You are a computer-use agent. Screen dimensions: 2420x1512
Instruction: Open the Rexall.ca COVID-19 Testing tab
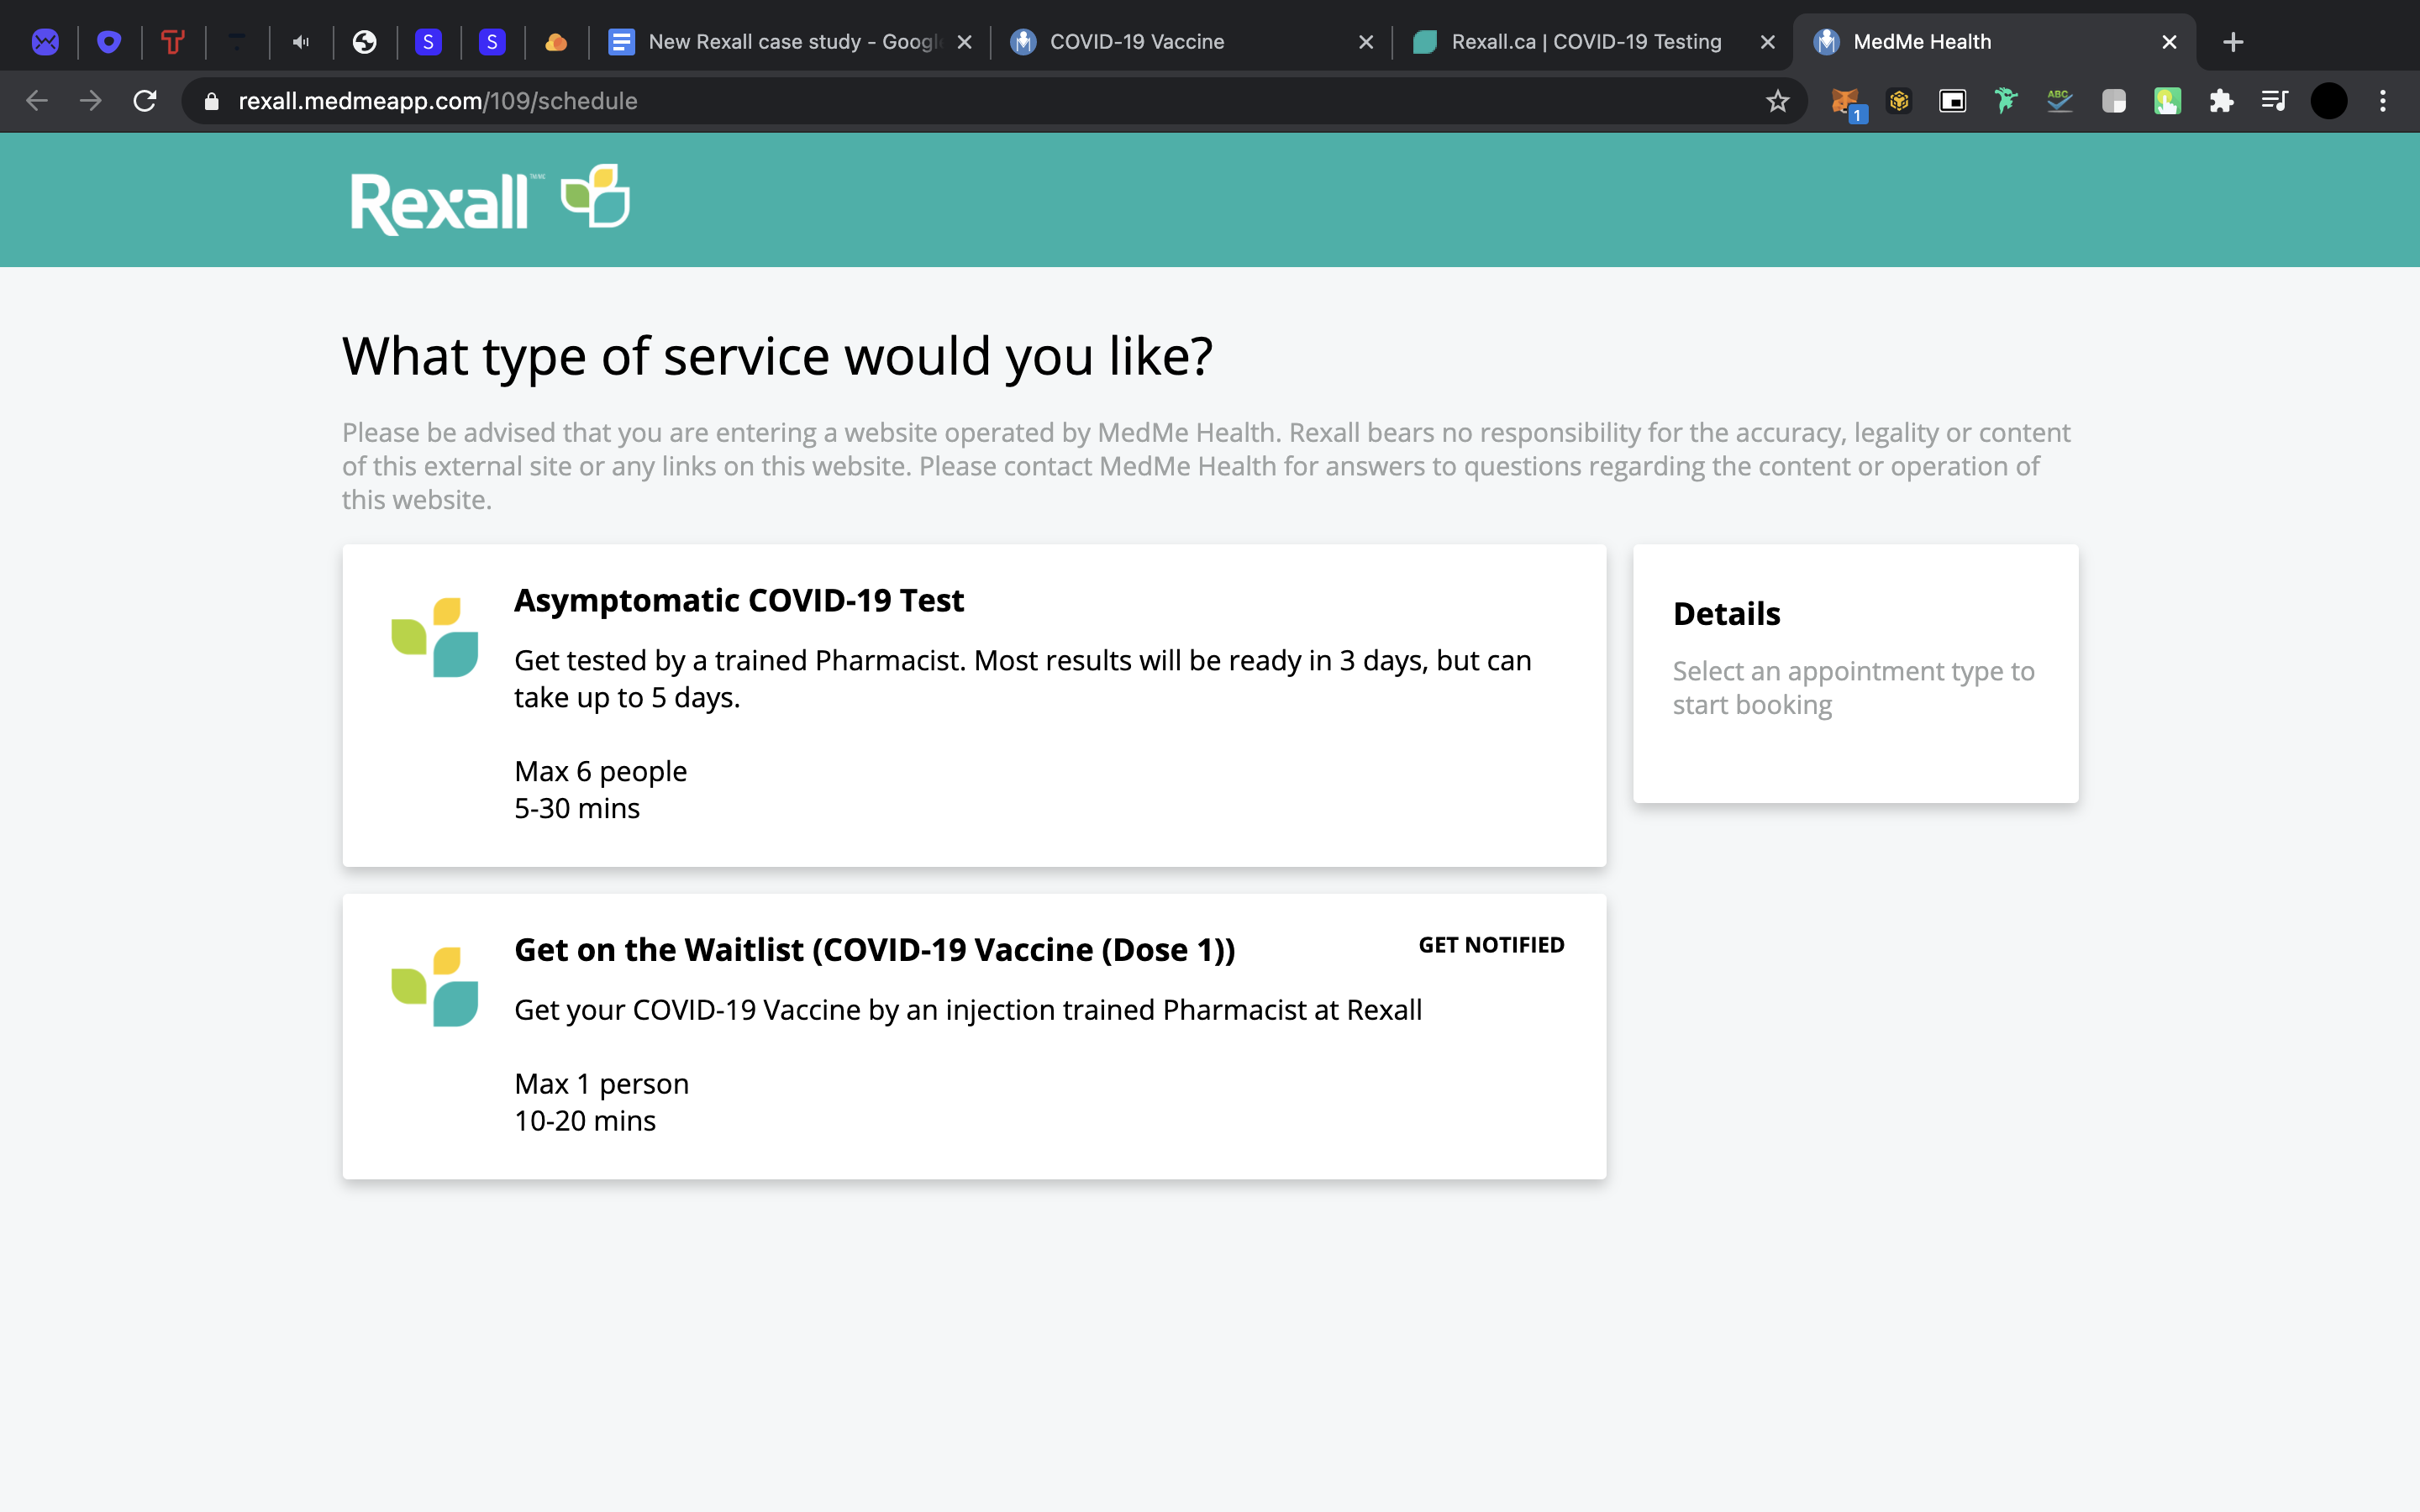1585,42
